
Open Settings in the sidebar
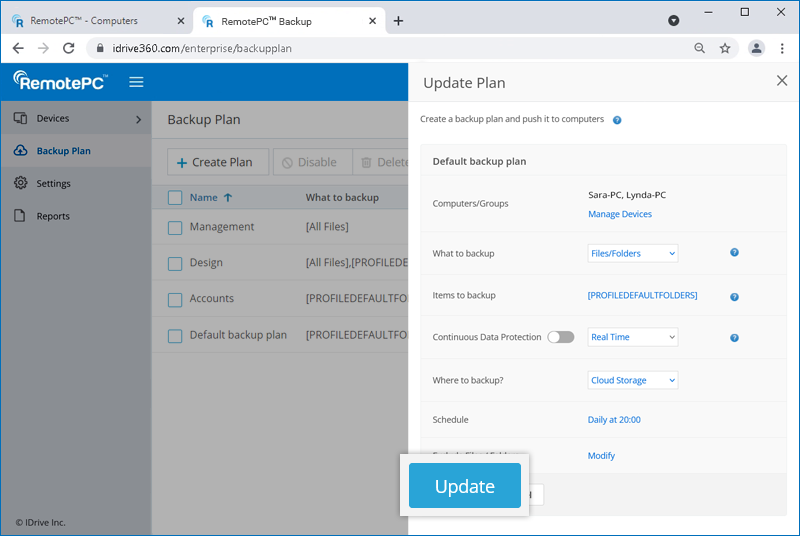pyautogui.click(x=53, y=184)
